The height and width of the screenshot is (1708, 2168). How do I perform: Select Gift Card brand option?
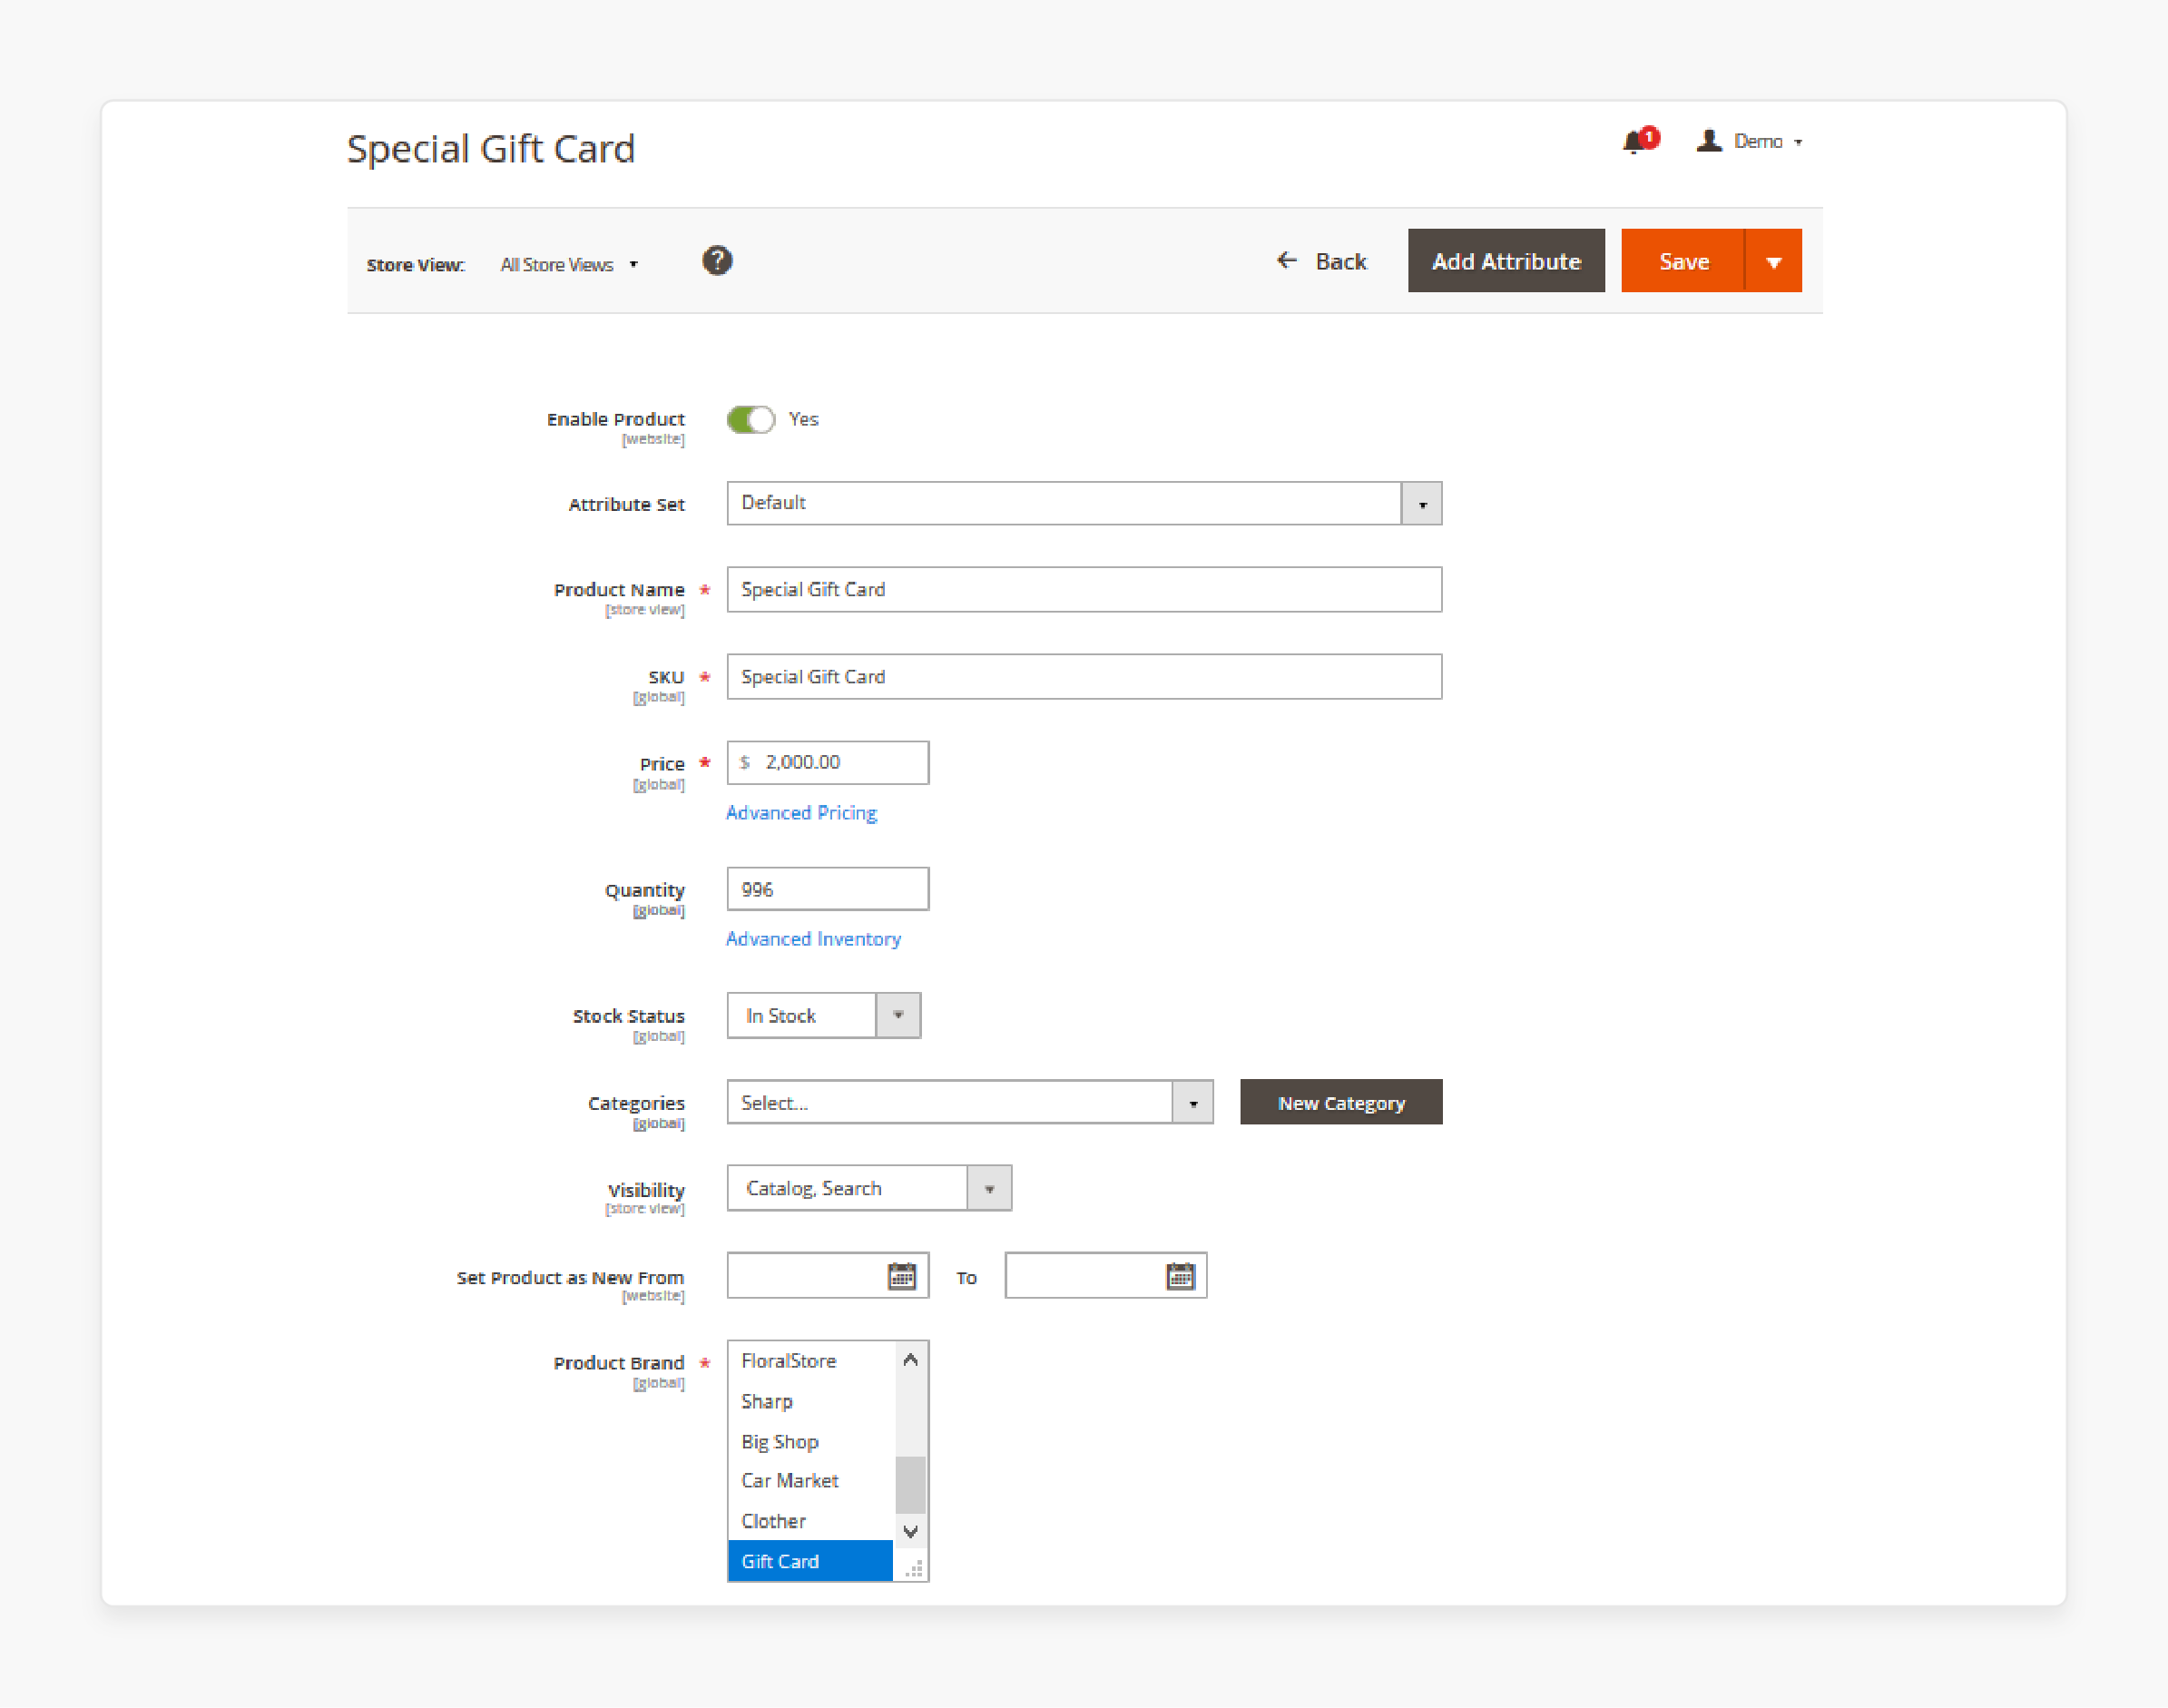point(811,1561)
